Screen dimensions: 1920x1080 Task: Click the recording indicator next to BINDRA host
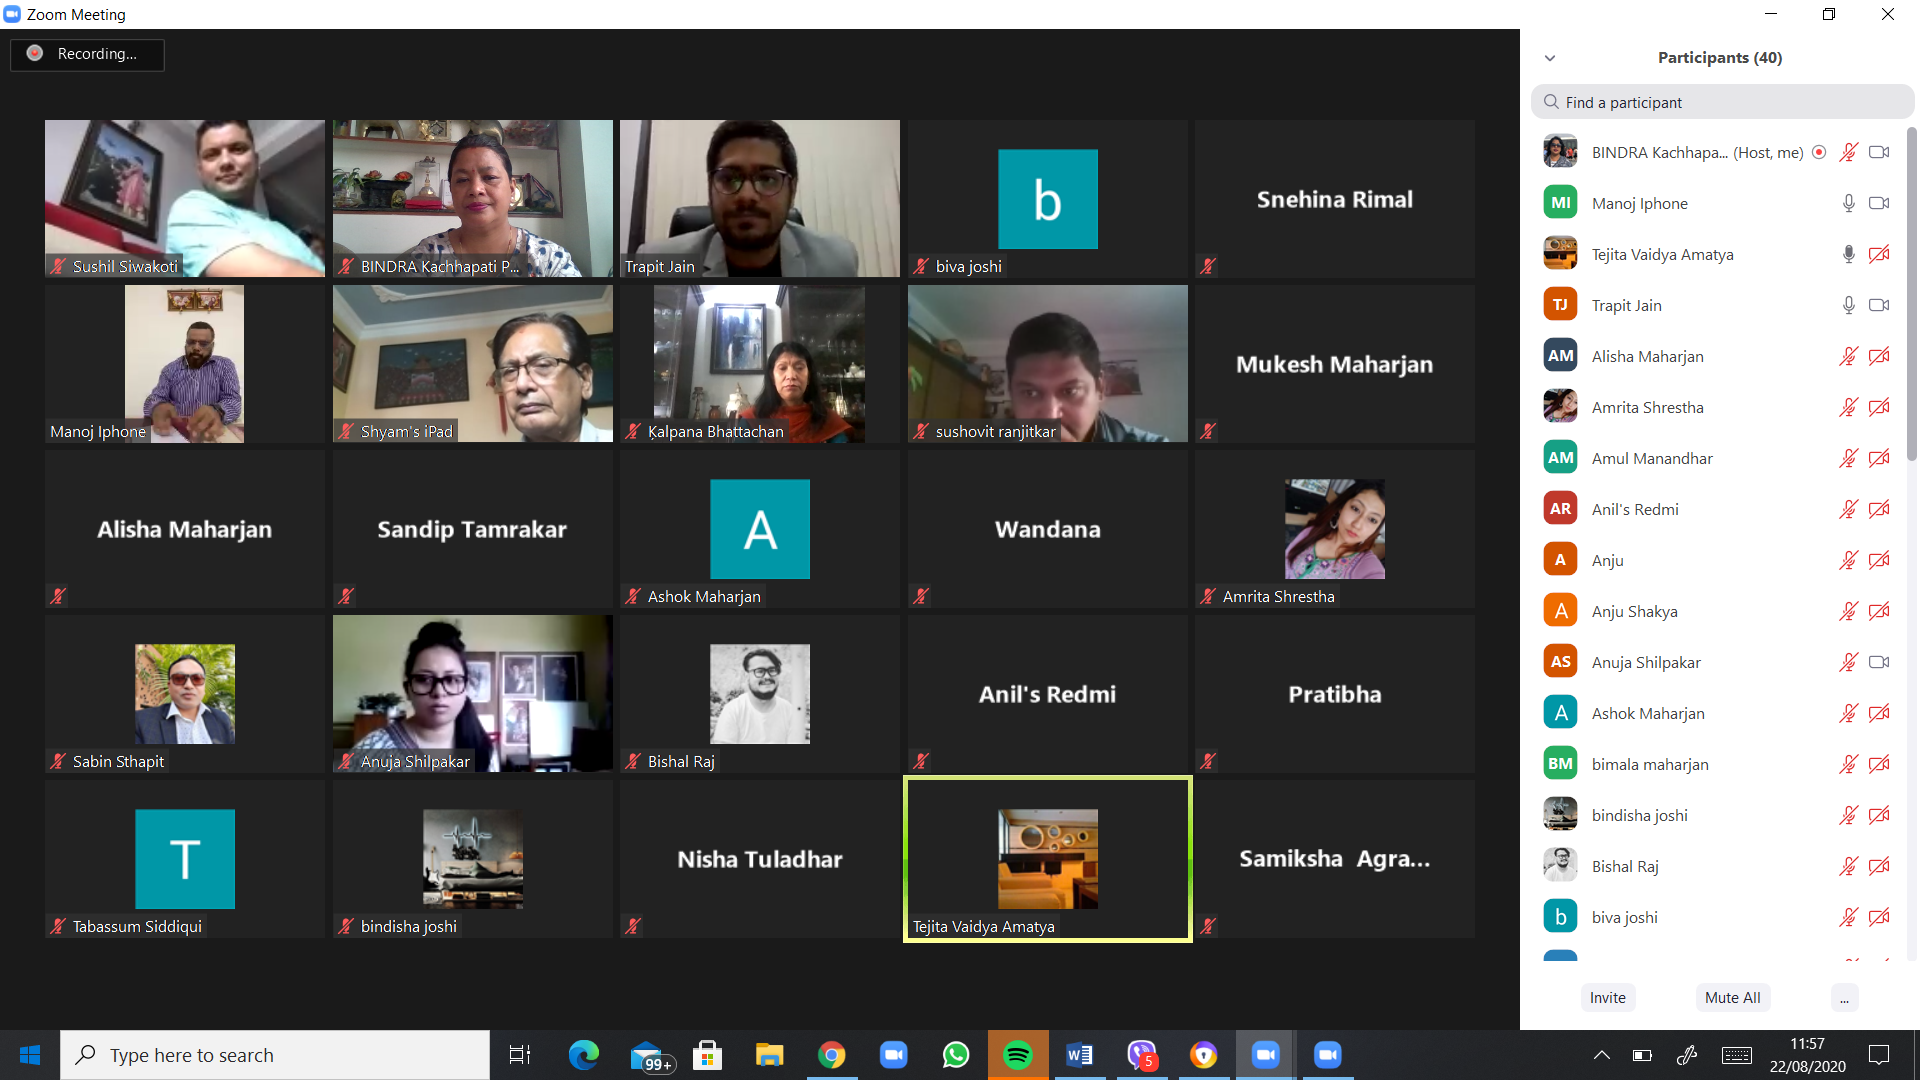pos(1819,152)
